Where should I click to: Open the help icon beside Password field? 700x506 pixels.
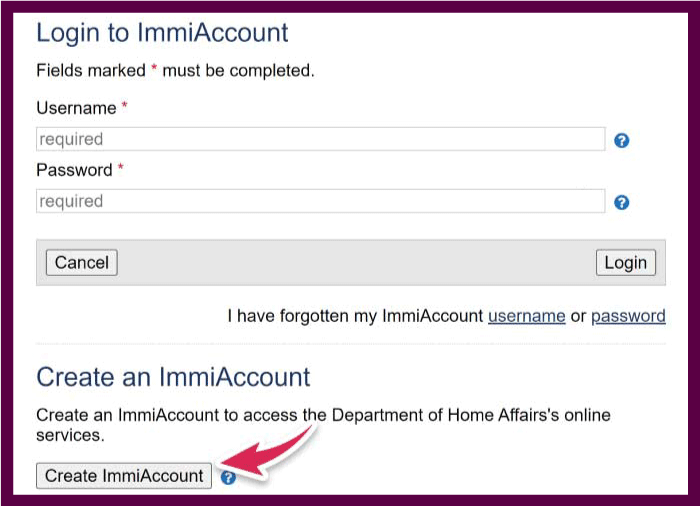coord(621,202)
